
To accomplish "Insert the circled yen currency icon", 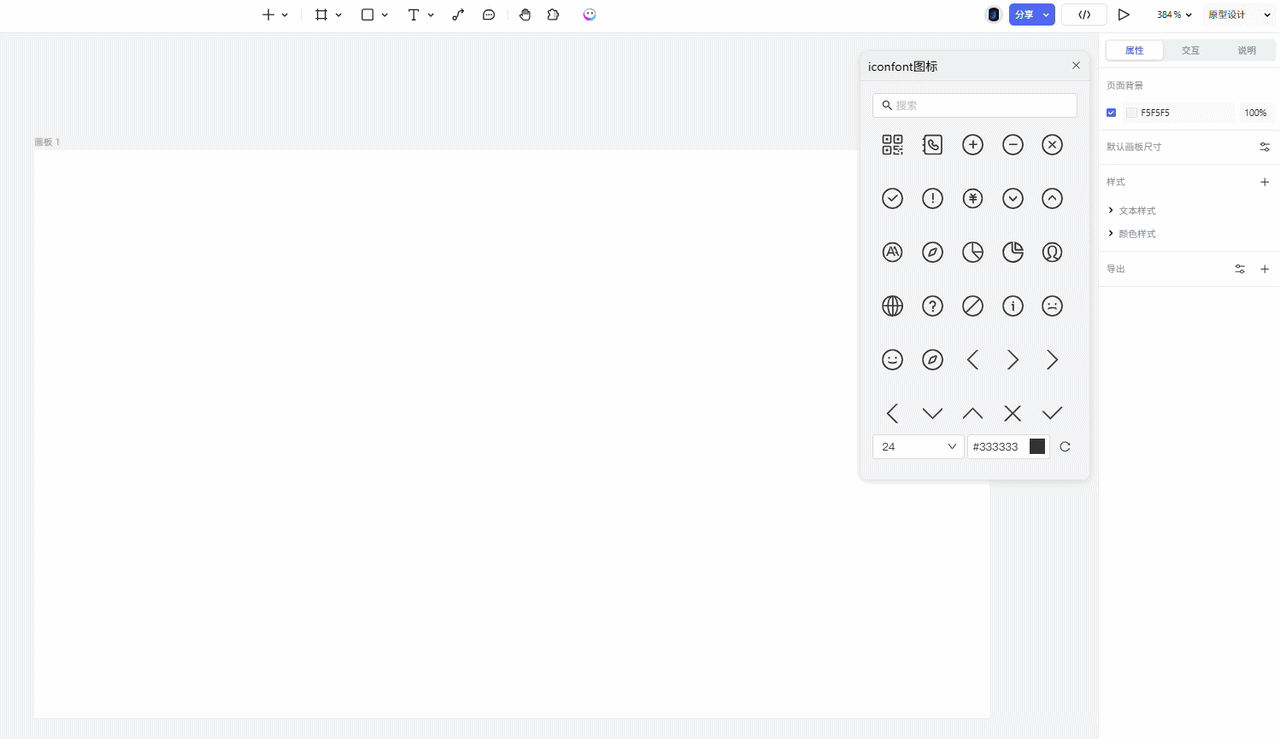I will click(973, 199).
